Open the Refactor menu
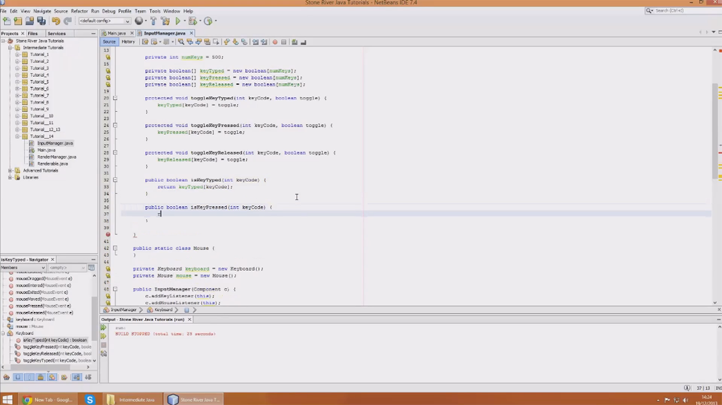Screen dimensions: 722x405 [x=79, y=11]
